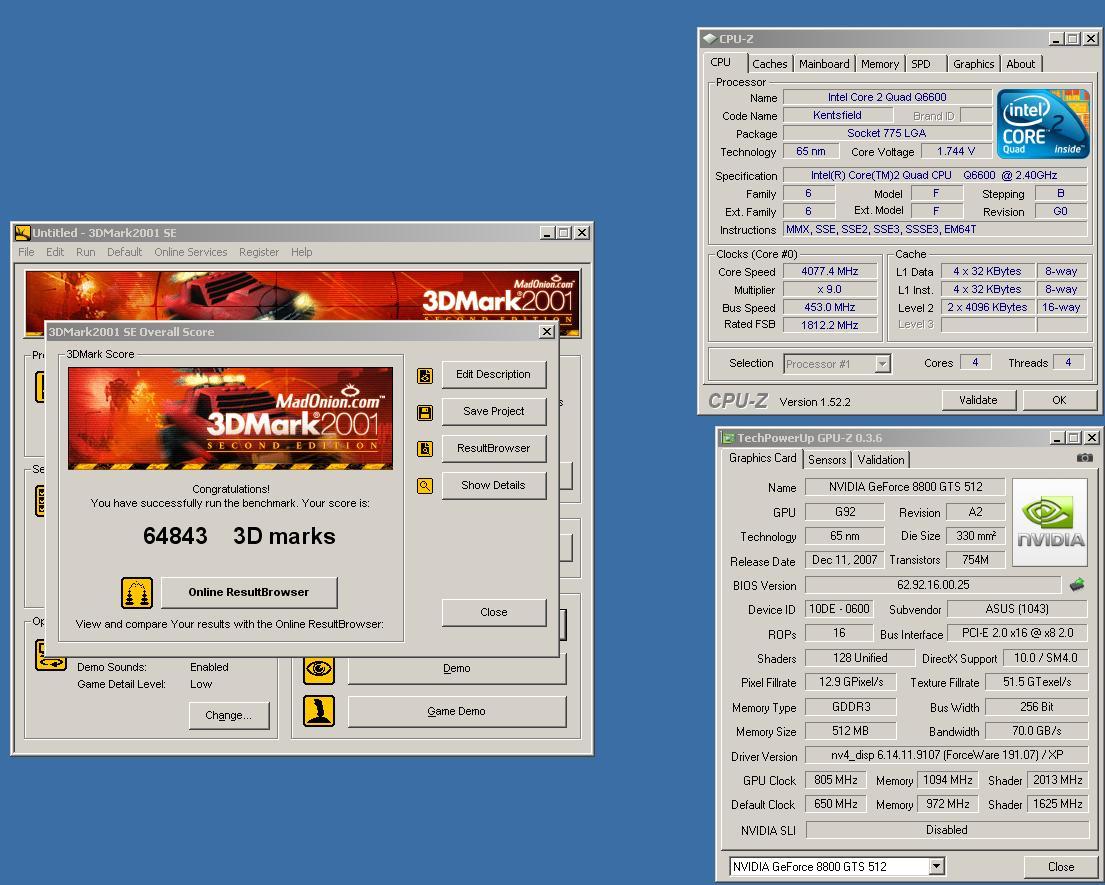Click the Validate button in CPU-Z
Viewport: 1105px width, 885px height.
click(978, 400)
